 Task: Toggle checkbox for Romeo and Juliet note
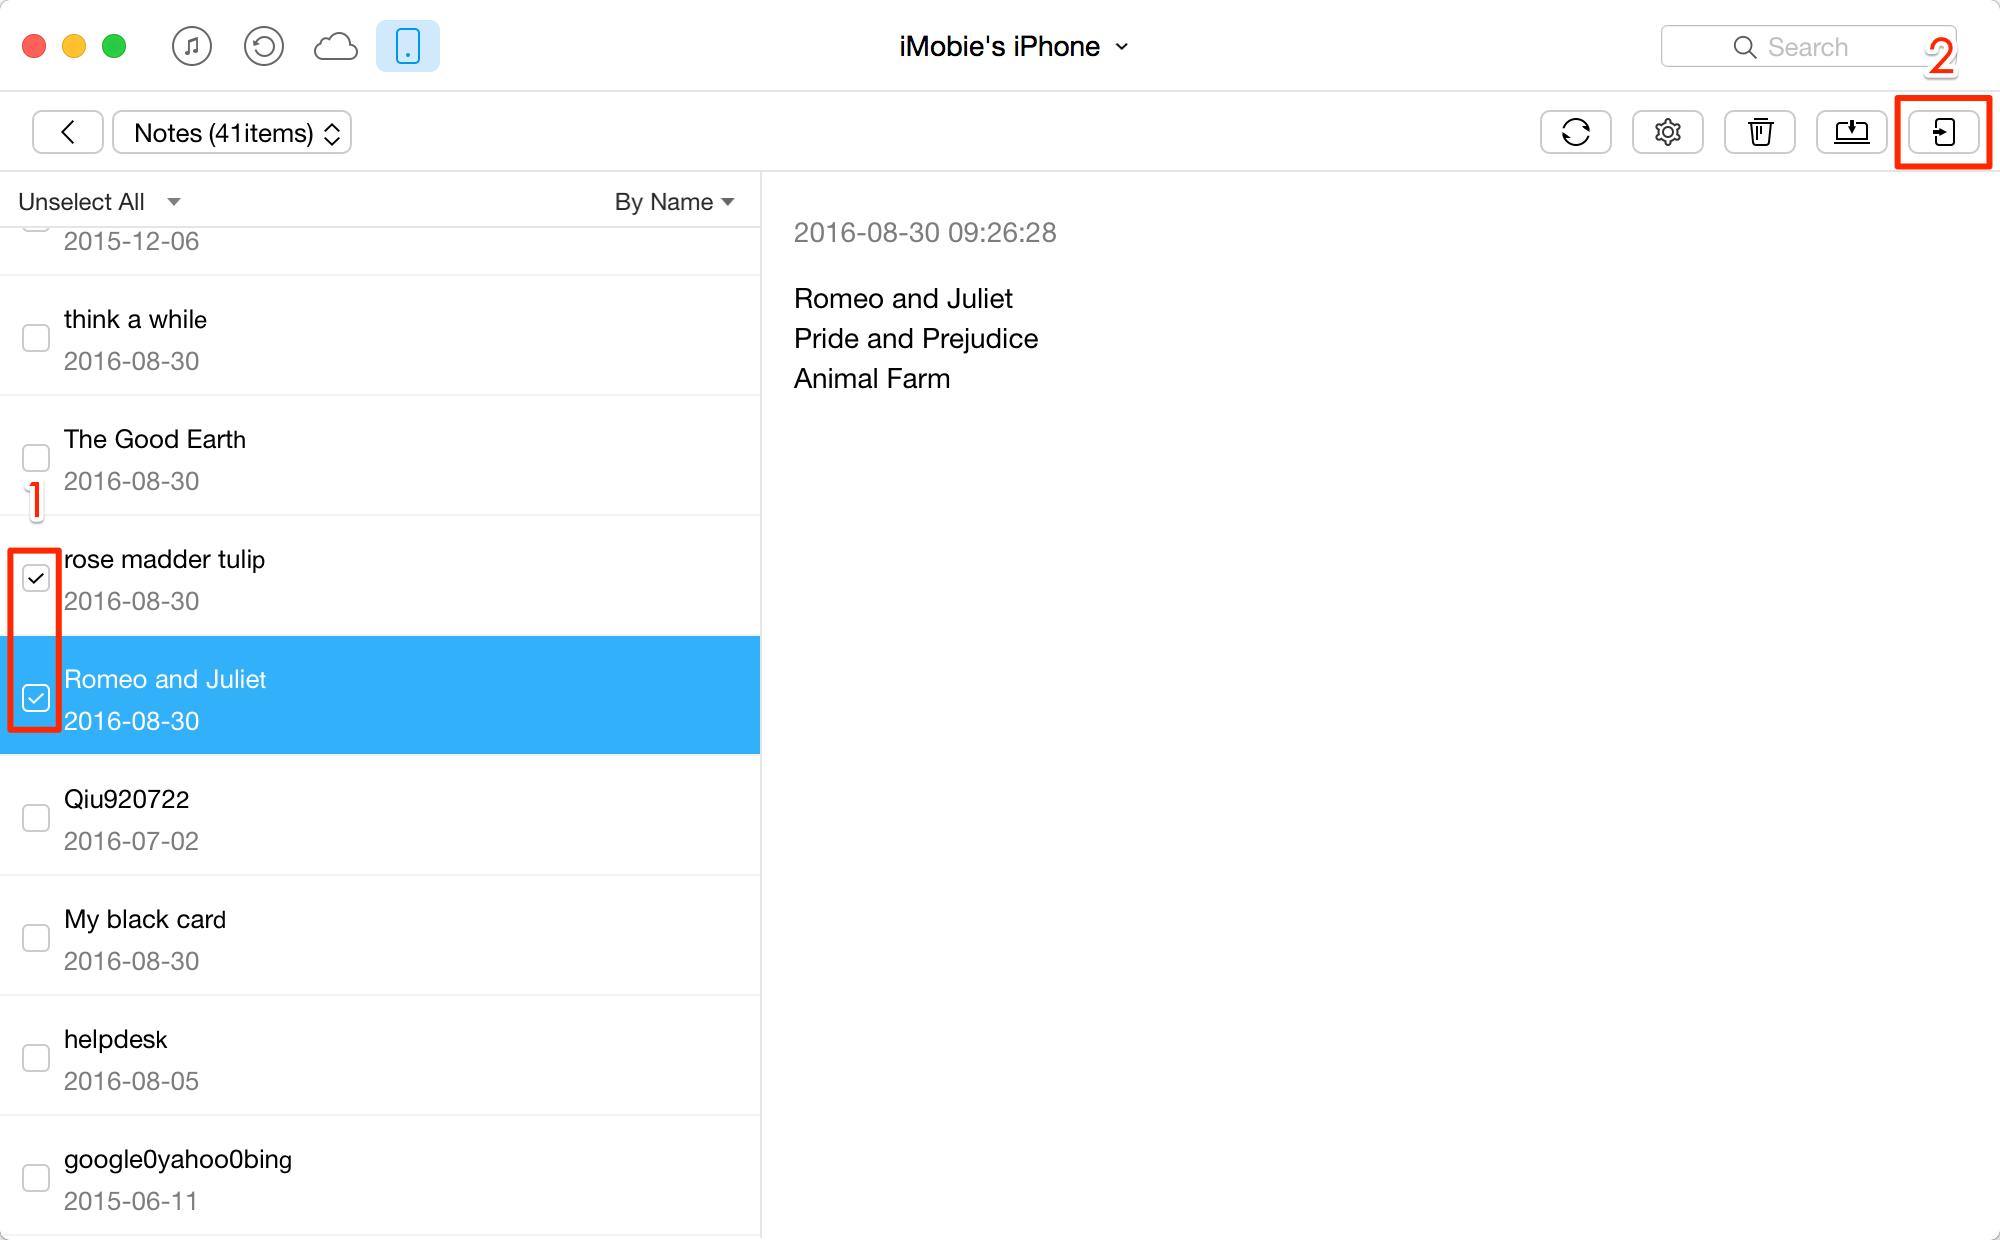(36, 697)
